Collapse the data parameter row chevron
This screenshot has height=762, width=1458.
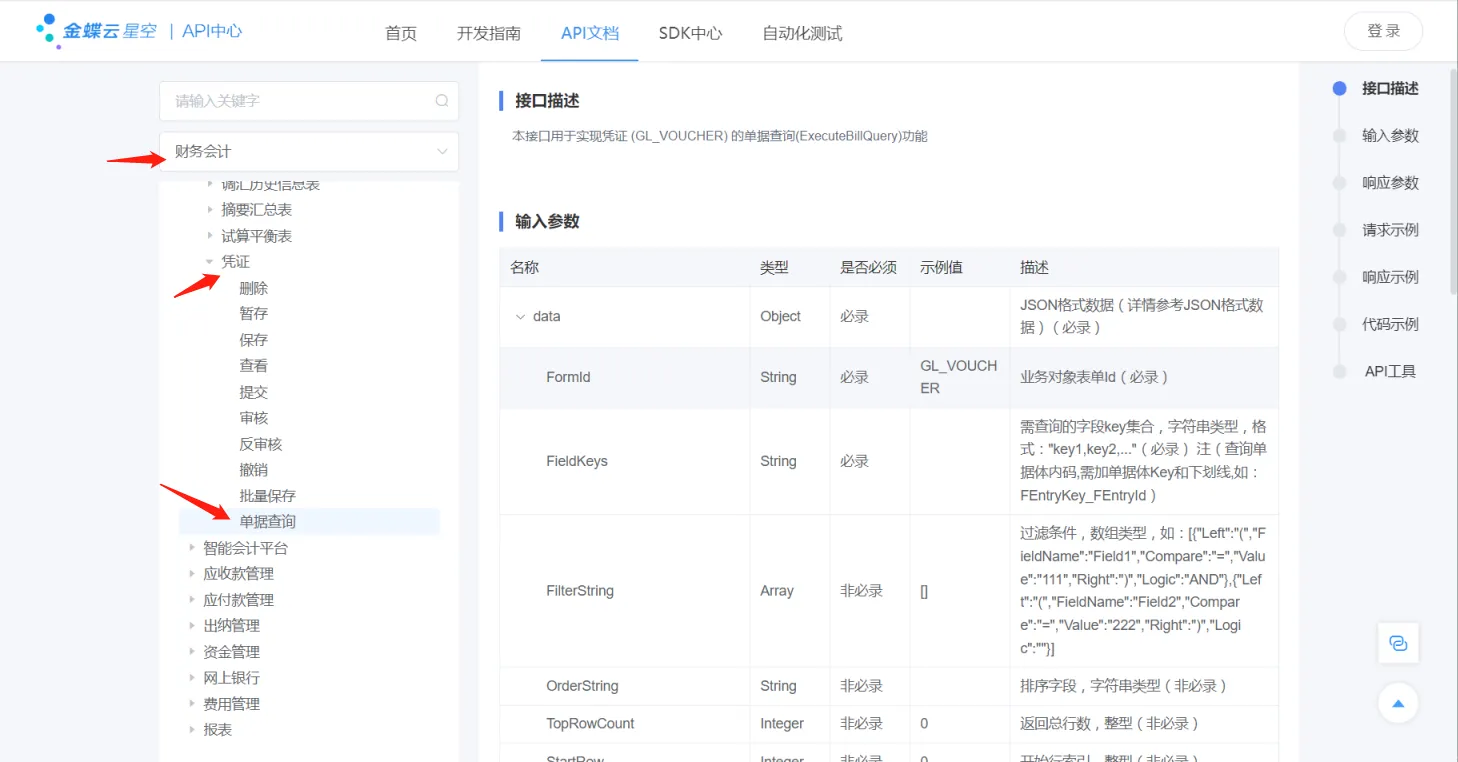coord(520,316)
